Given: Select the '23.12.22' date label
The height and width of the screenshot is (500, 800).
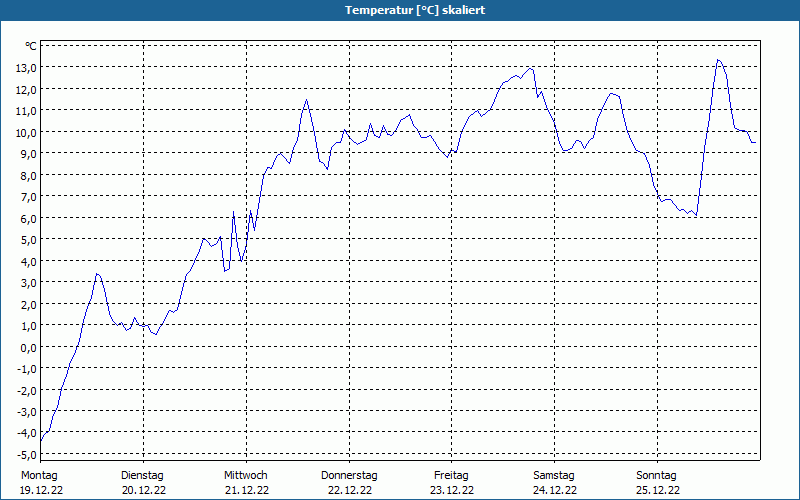Looking at the screenshot, I should coord(452,490).
